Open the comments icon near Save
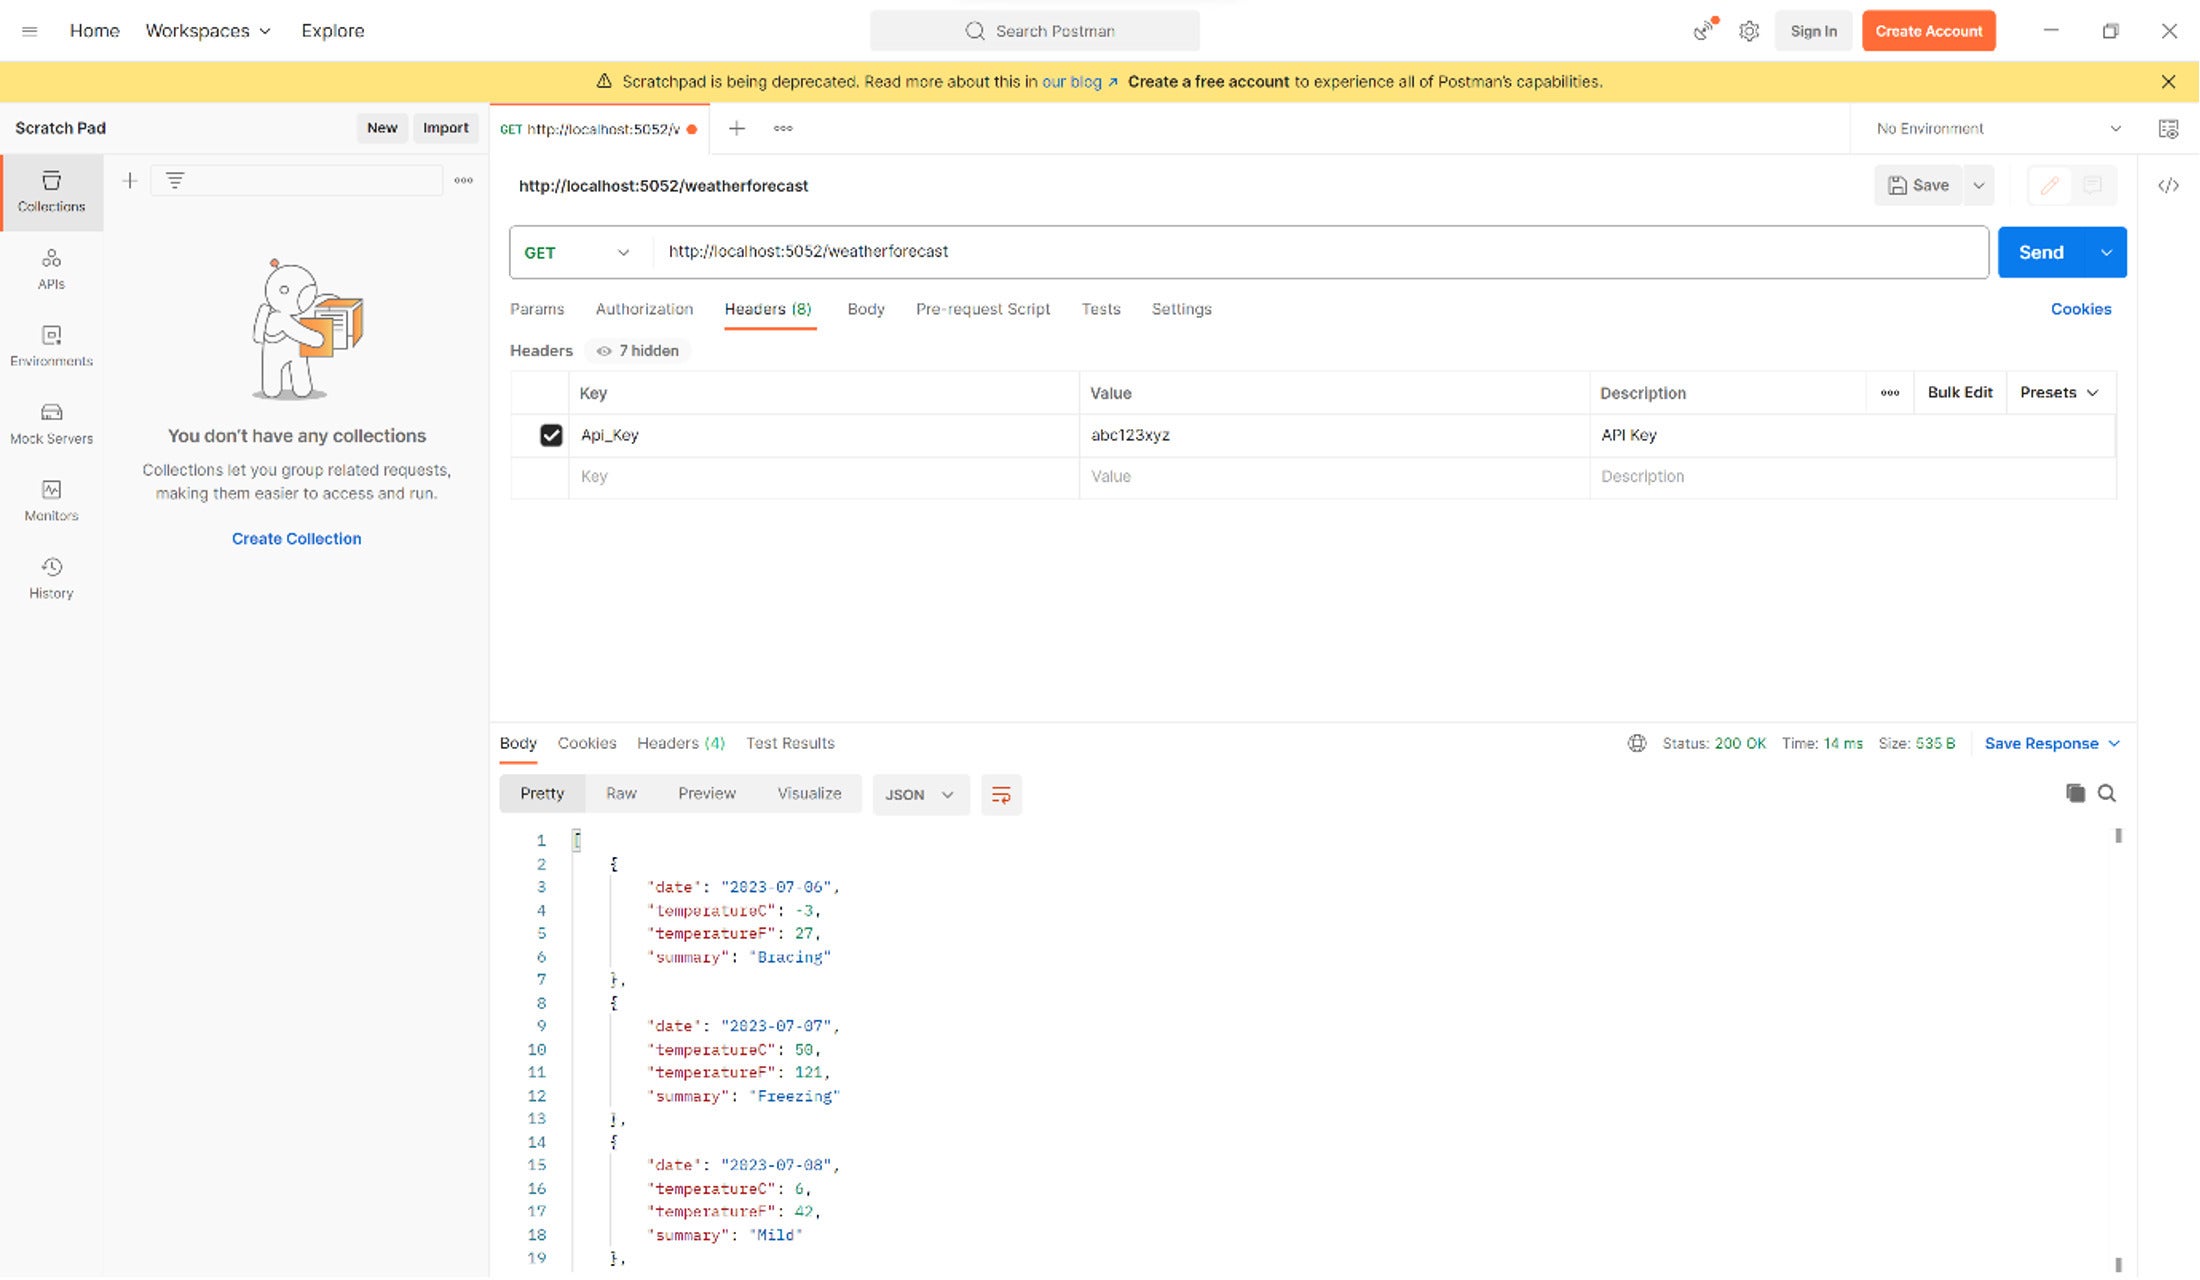The image size is (2200, 1280). (2092, 186)
